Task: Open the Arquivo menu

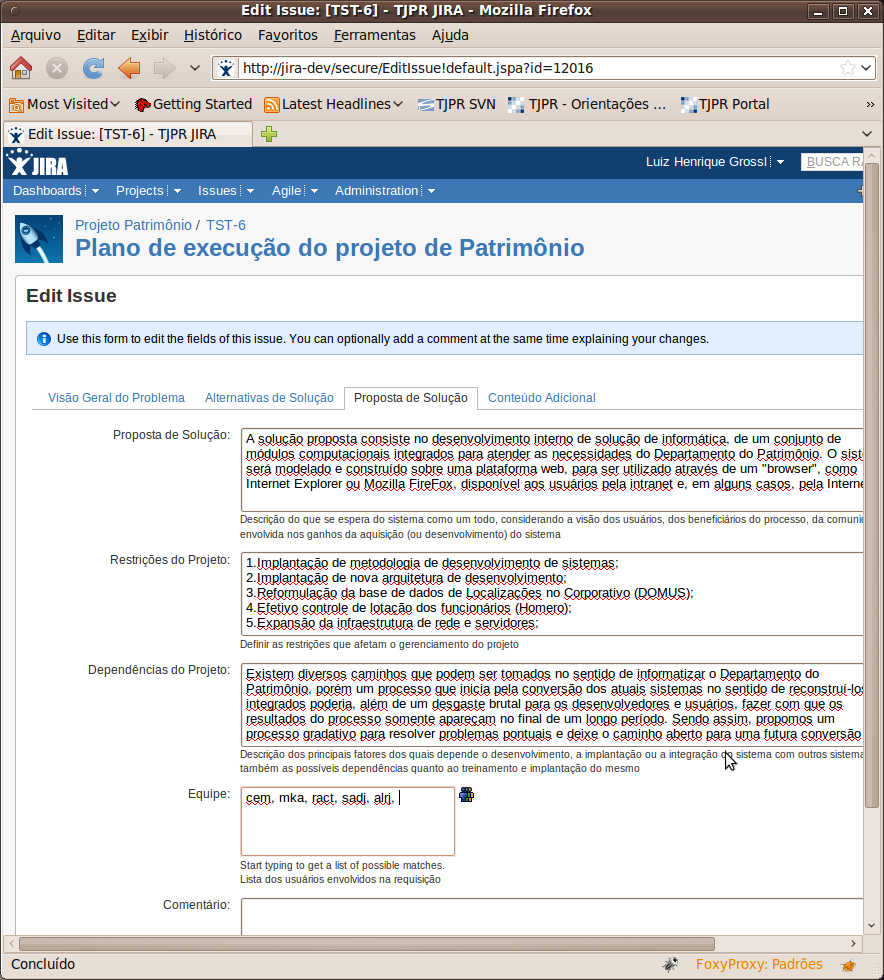Action: 36,35
